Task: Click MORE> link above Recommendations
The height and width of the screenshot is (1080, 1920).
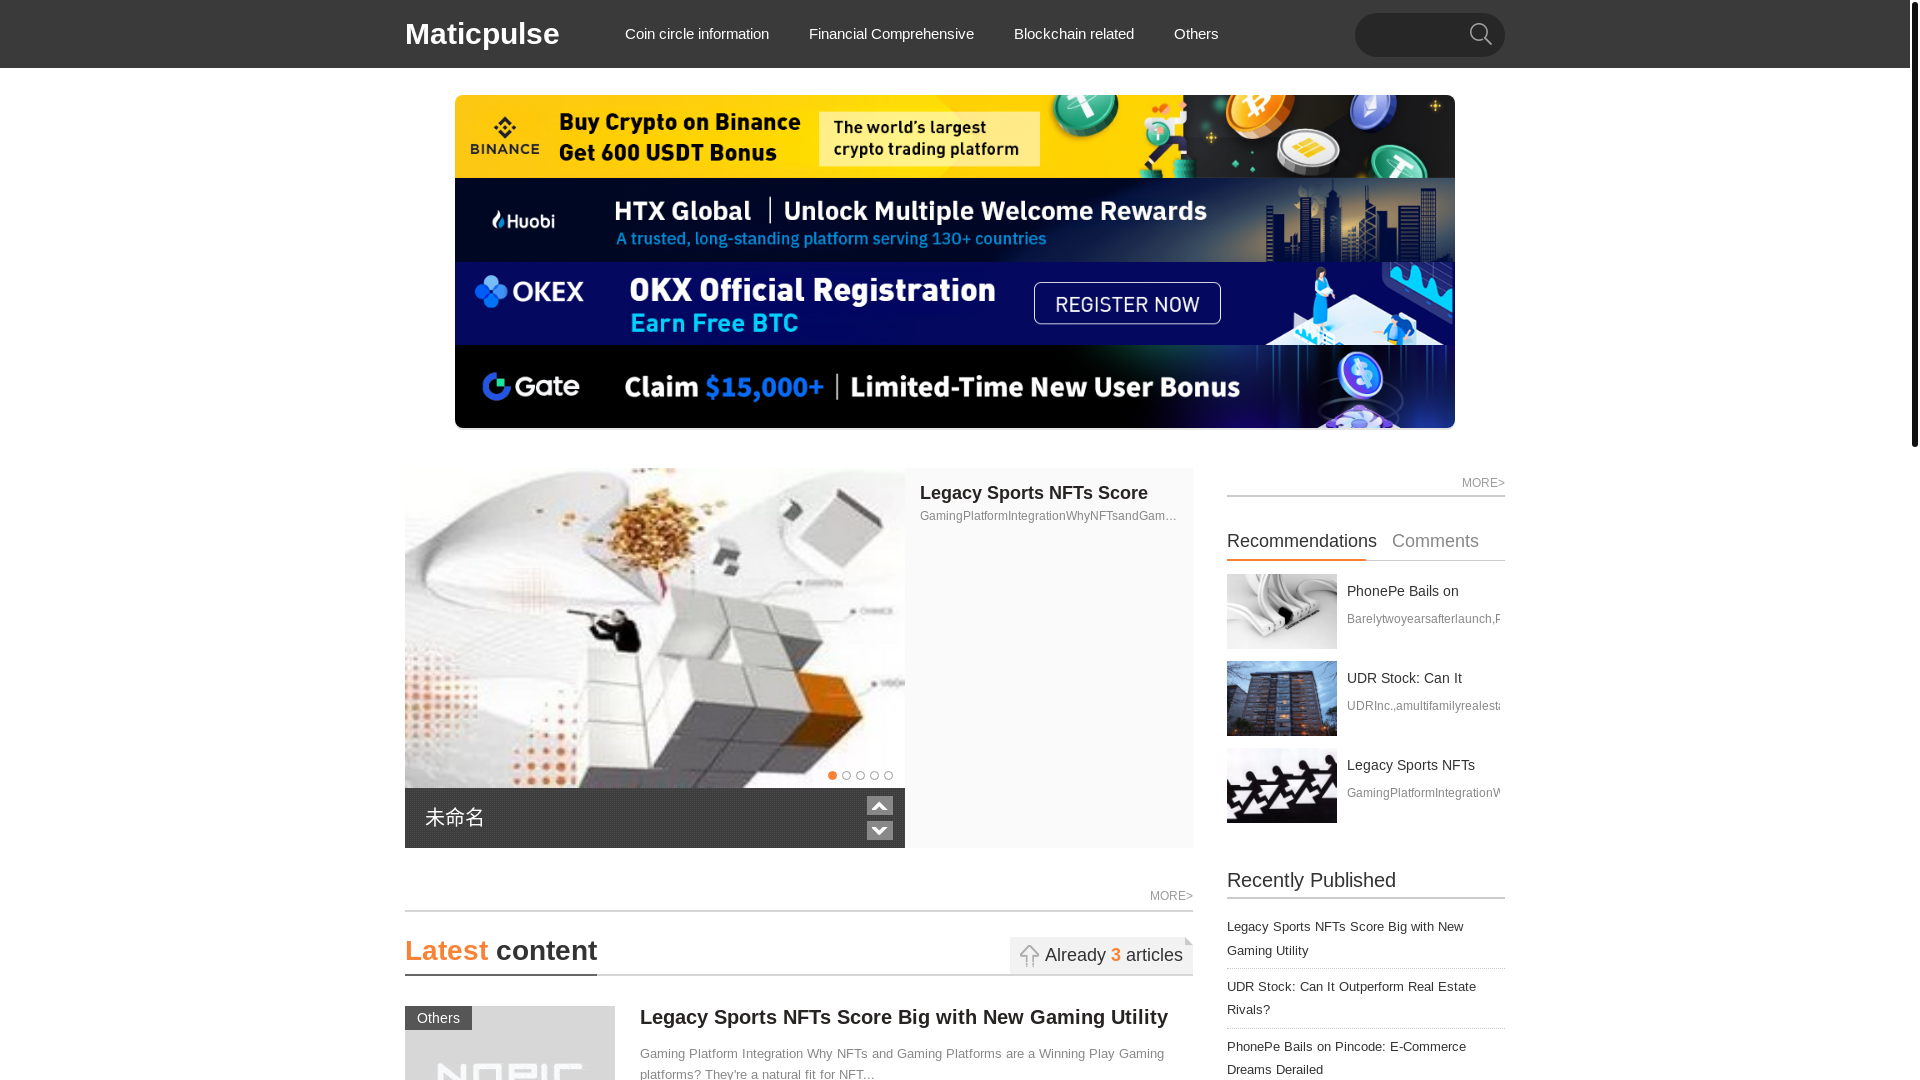Action: pyautogui.click(x=1483, y=483)
